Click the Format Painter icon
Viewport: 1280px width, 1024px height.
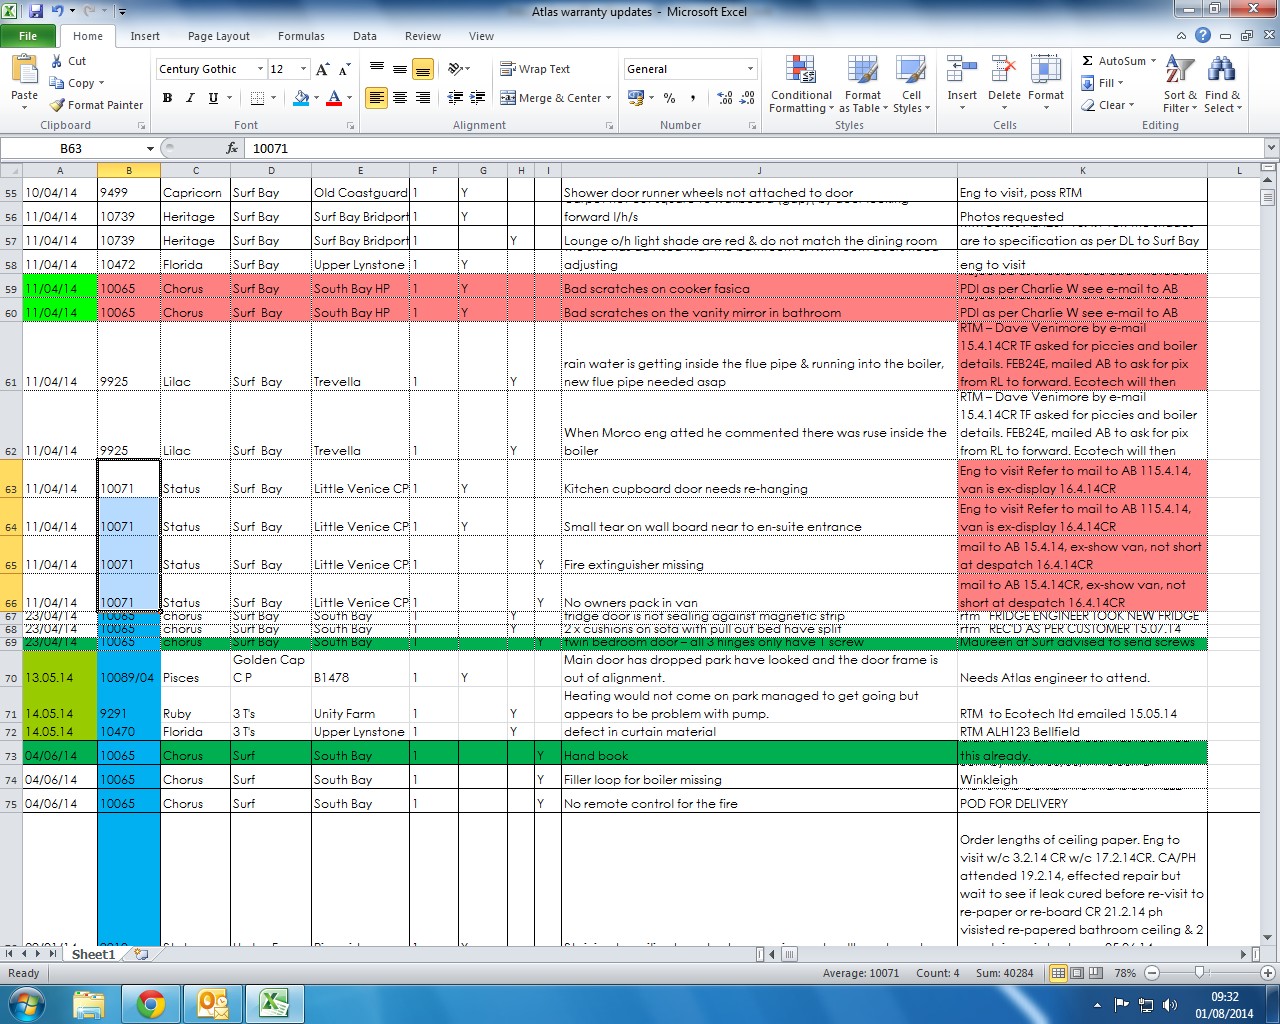[x=58, y=105]
